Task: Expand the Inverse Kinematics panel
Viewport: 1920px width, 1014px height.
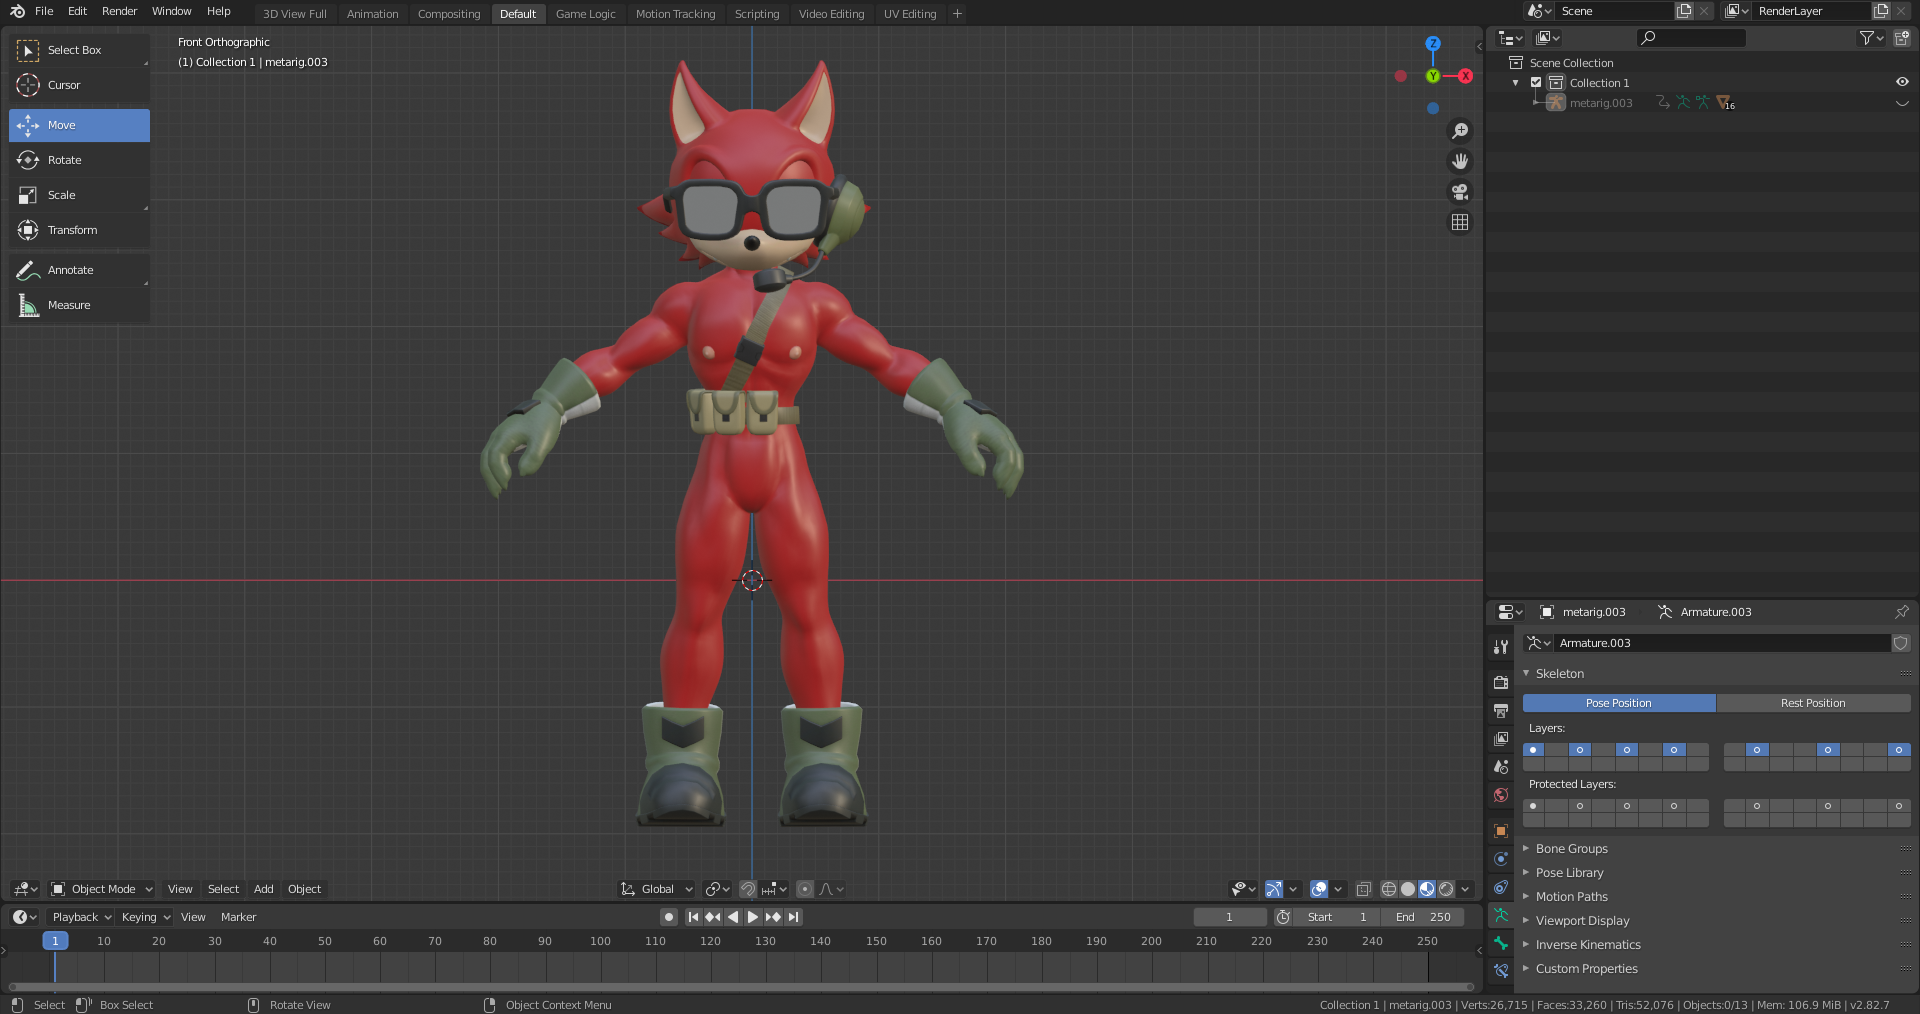Action: (x=1587, y=945)
